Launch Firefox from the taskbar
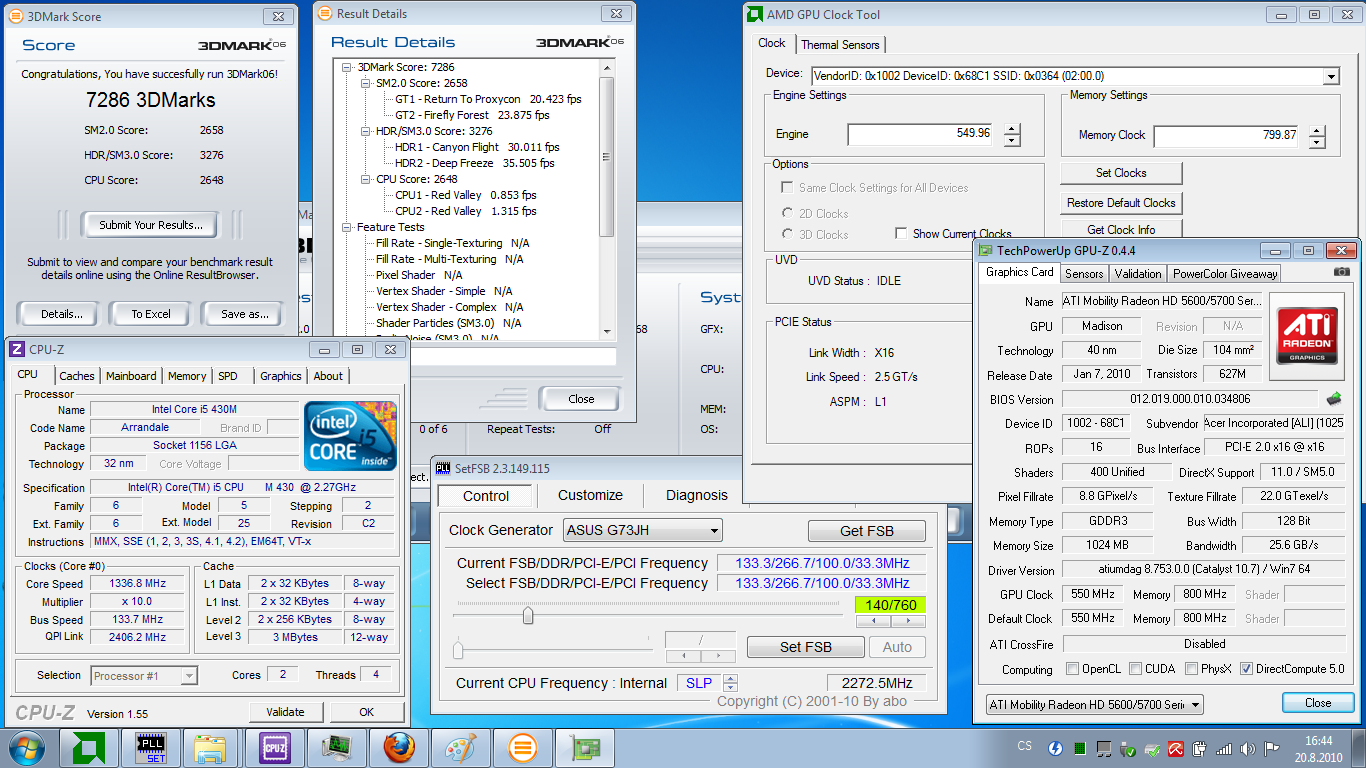The width and height of the screenshot is (1366, 768). (x=398, y=748)
